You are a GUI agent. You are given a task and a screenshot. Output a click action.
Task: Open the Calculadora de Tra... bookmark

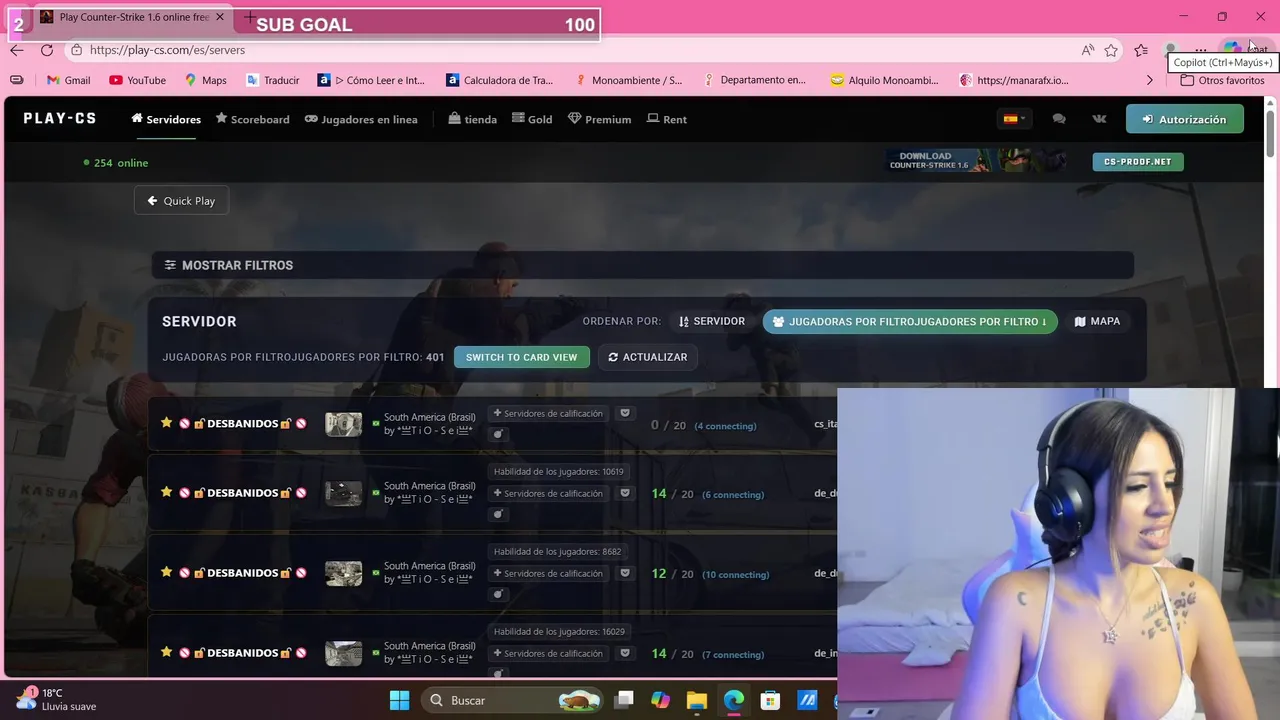pyautogui.click(x=500, y=80)
